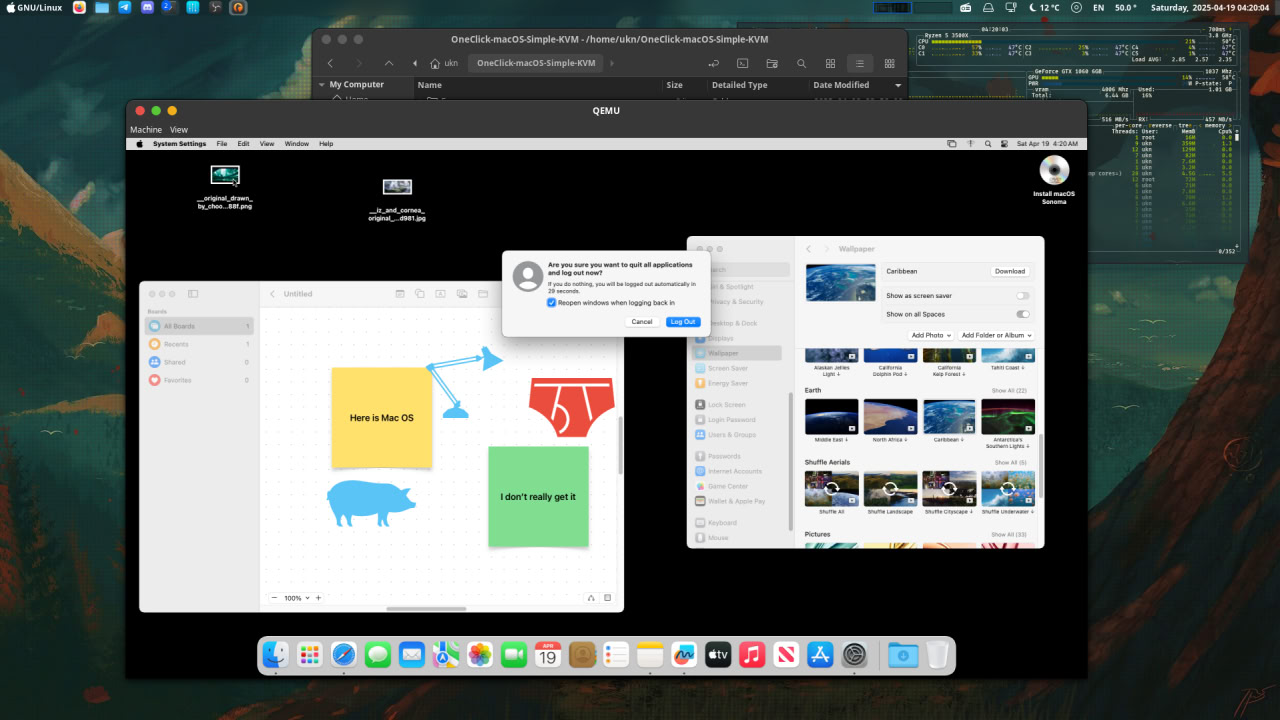Enable Show as screen saver switch
This screenshot has height=720, width=1280.
pyautogui.click(x=1022, y=296)
